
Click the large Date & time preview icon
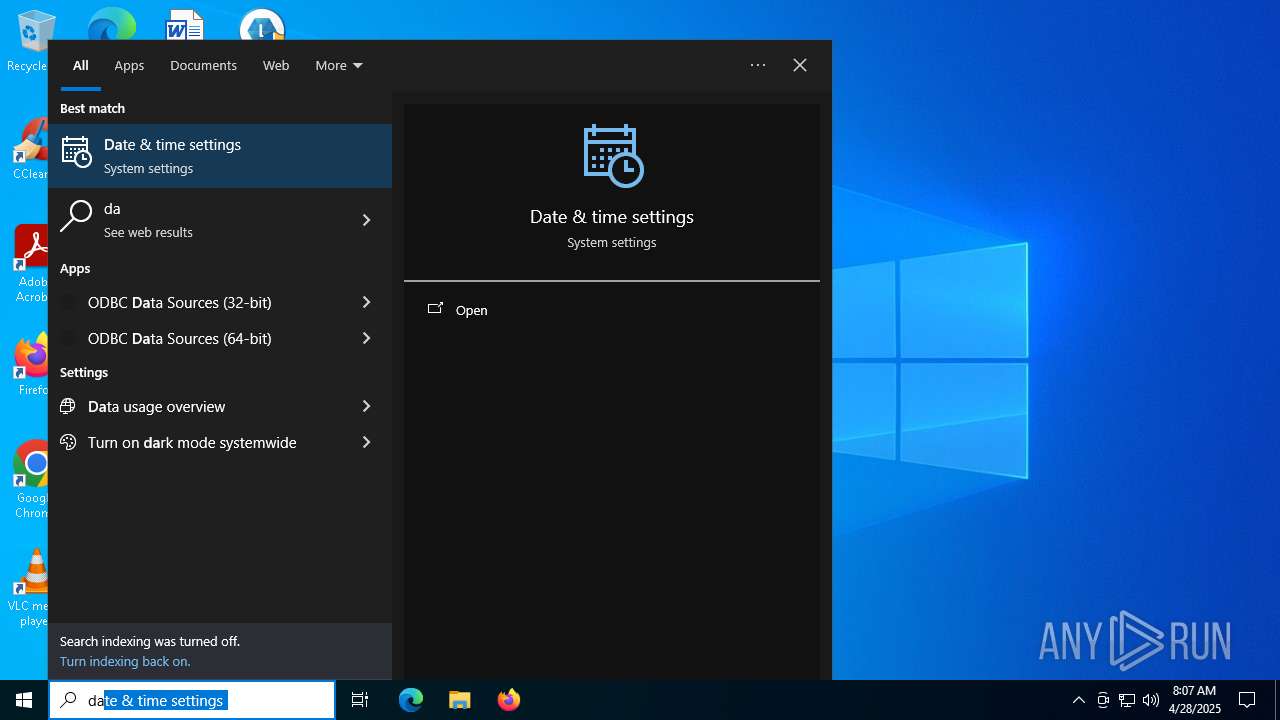(x=612, y=156)
